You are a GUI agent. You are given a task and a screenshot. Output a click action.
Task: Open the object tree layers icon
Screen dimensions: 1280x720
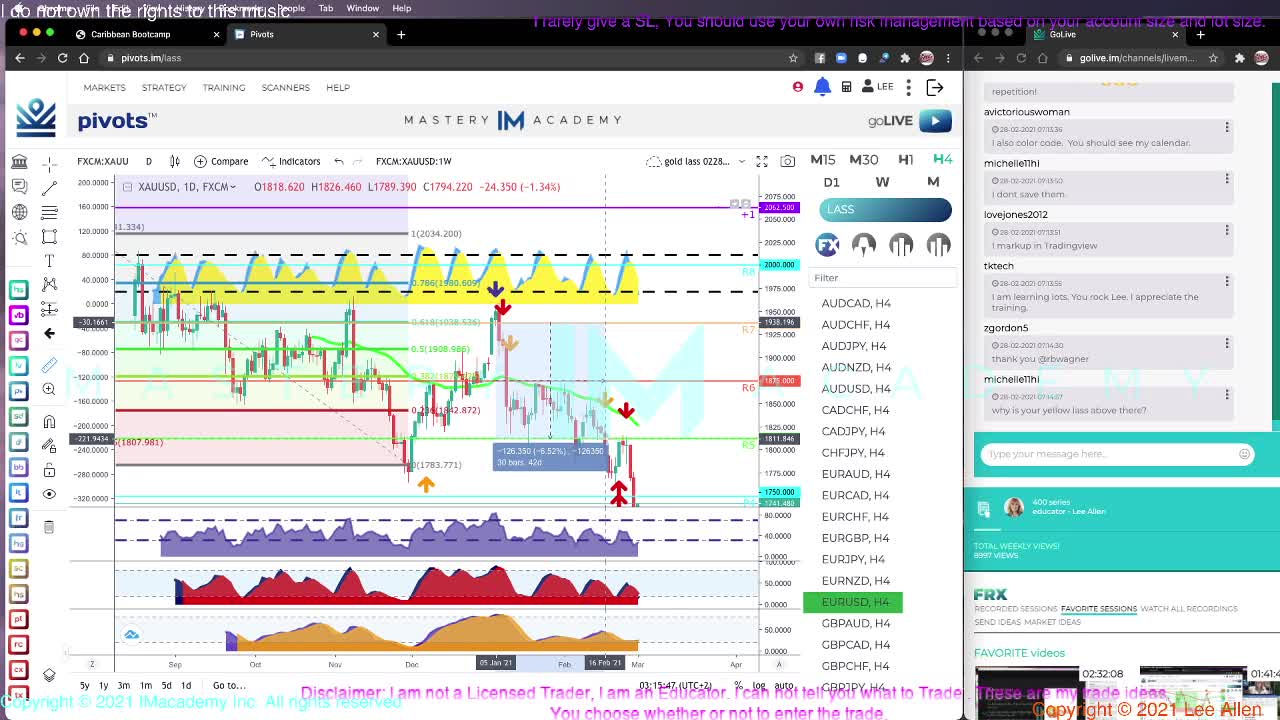tap(49, 675)
